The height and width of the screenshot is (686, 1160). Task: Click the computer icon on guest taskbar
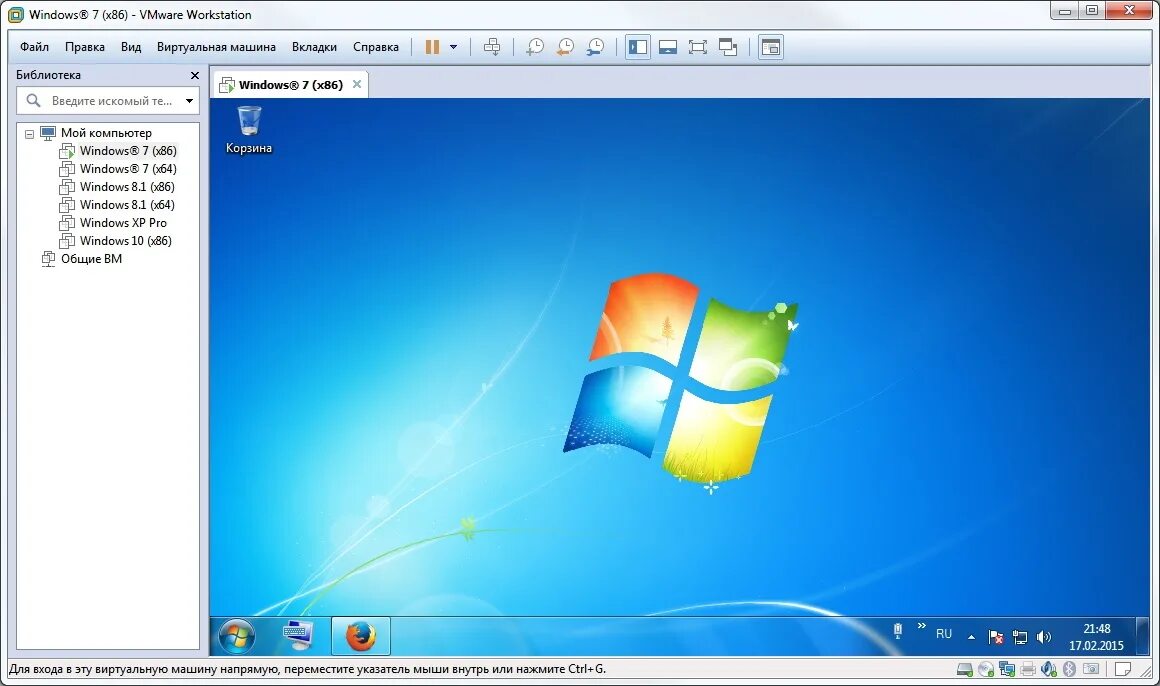click(x=298, y=636)
